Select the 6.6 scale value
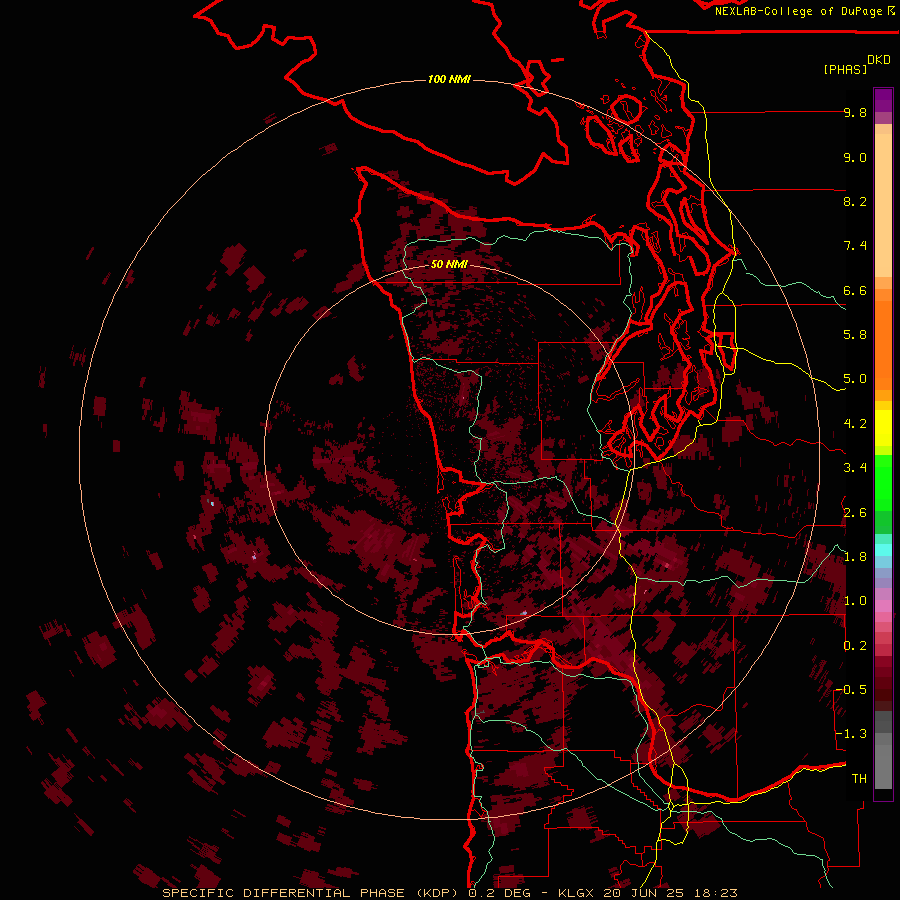 click(x=855, y=290)
